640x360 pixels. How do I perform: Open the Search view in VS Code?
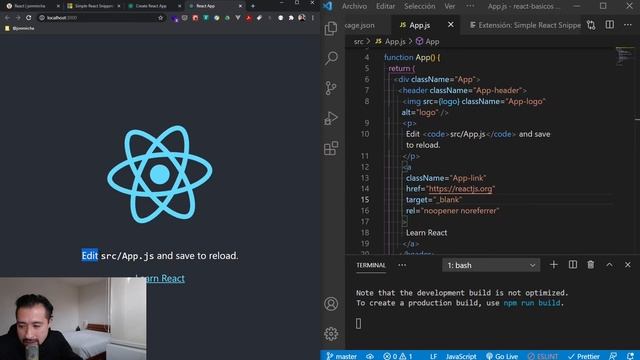tap(331, 58)
